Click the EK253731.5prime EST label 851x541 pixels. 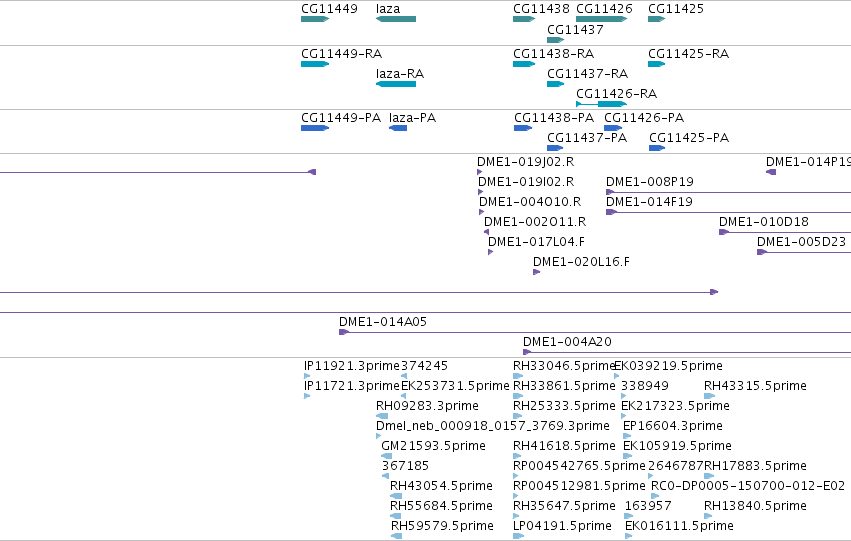click(455, 386)
